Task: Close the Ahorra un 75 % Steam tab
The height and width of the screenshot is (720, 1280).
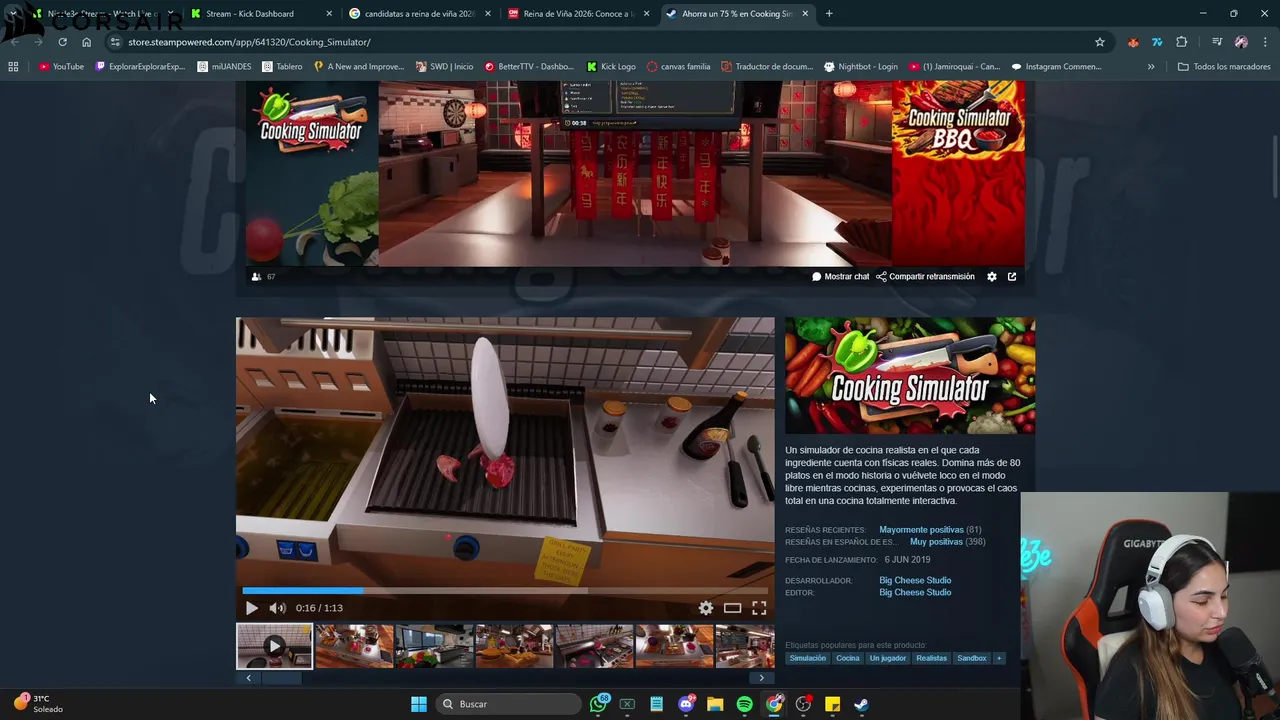Action: (x=805, y=14)
